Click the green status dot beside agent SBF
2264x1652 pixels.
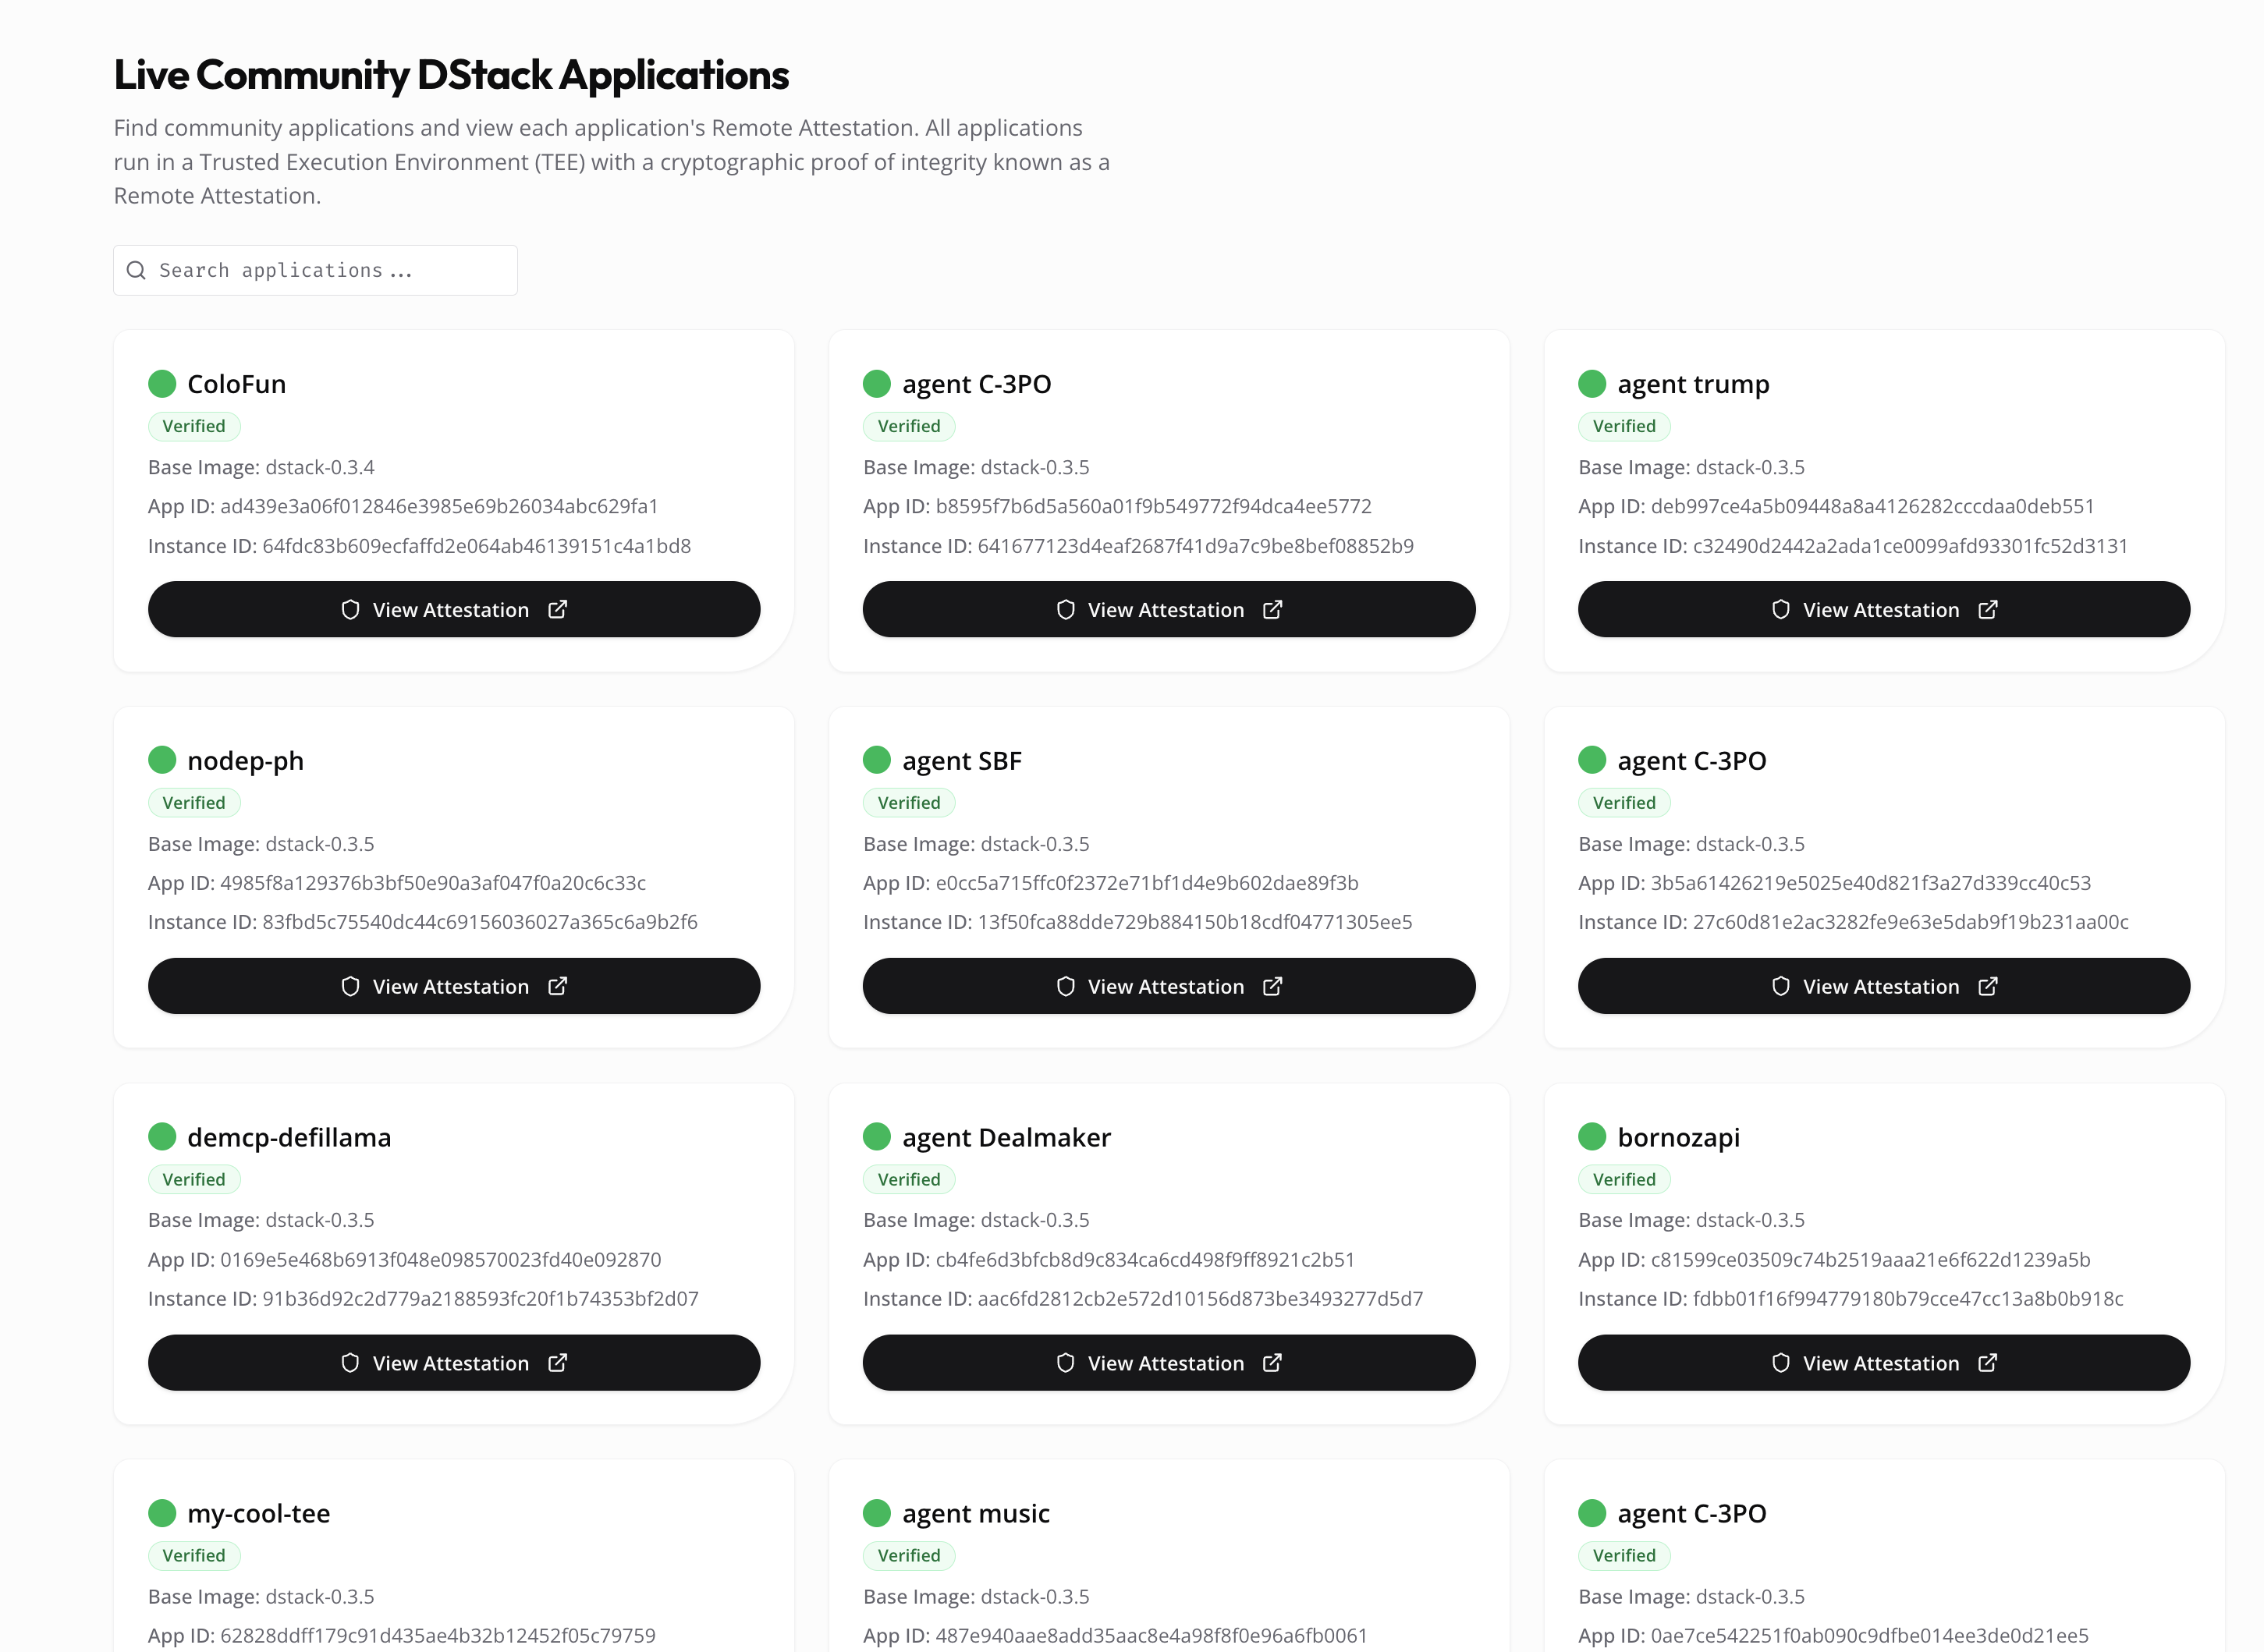[877, 760]
